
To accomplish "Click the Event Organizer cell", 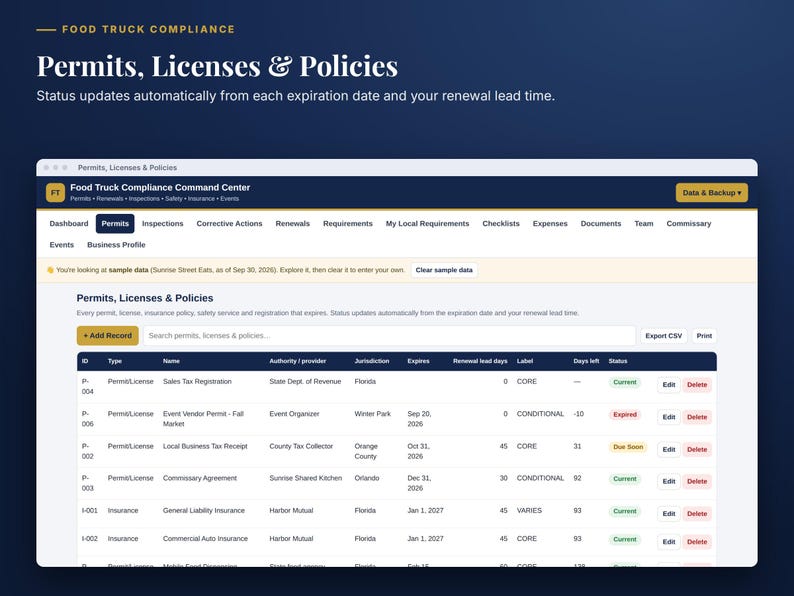I will pos(294,414).
